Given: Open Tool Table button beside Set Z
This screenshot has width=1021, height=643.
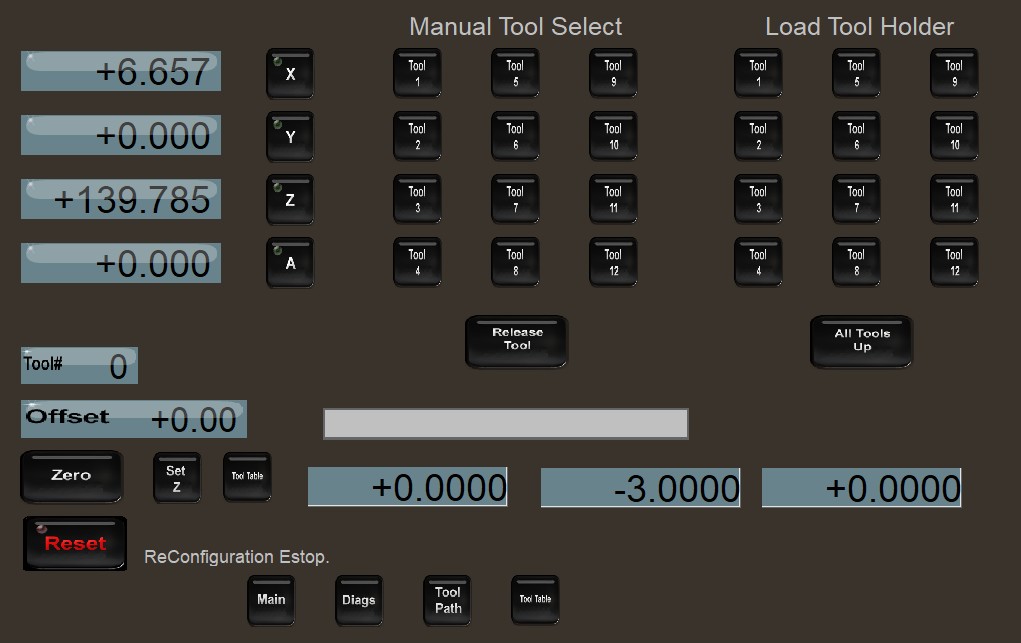Looking at the screenshot, I should (x=247, y=478).
